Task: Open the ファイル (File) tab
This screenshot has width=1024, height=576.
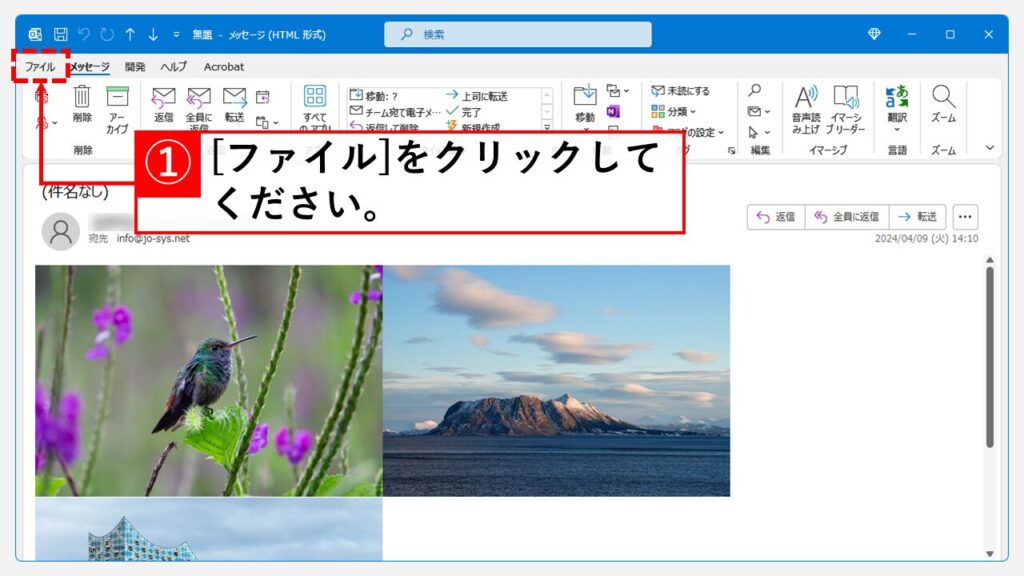Action: click(x=40, y=67)
